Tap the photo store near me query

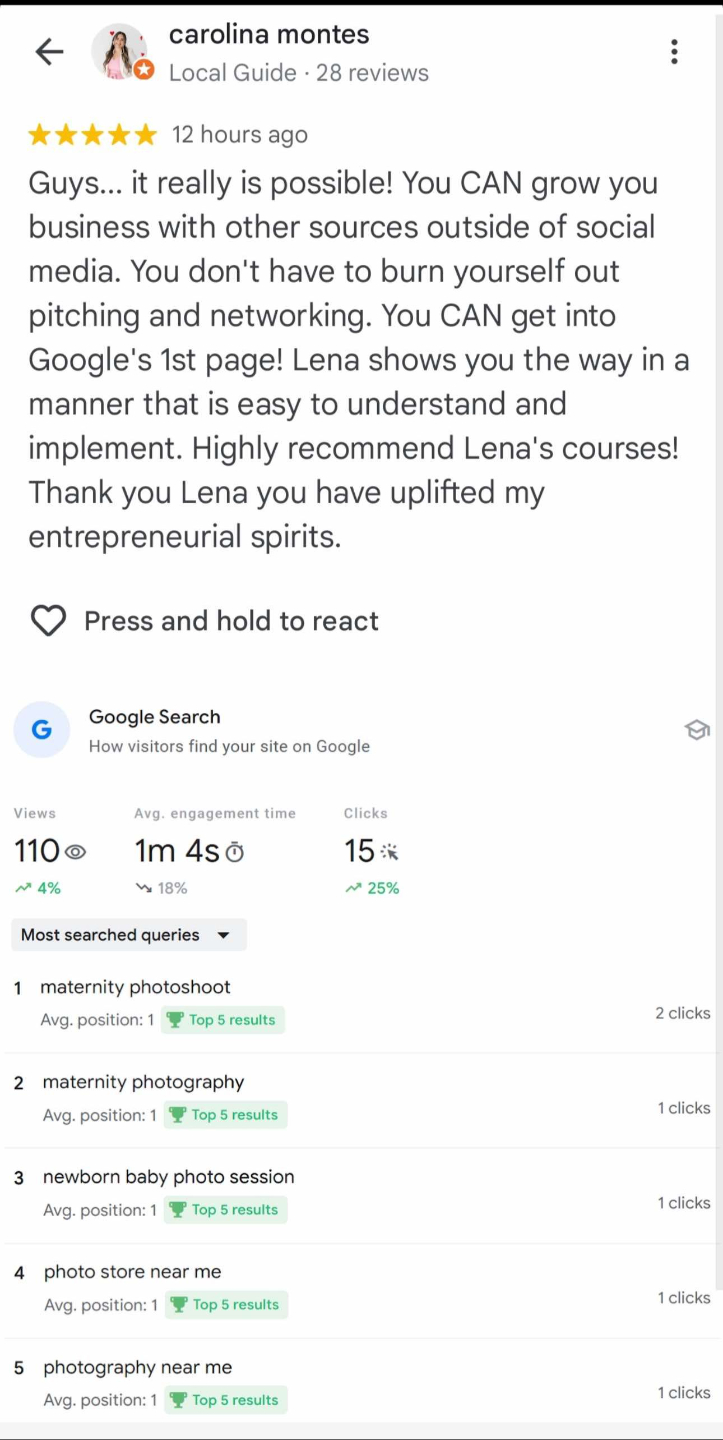point(132,1272)
